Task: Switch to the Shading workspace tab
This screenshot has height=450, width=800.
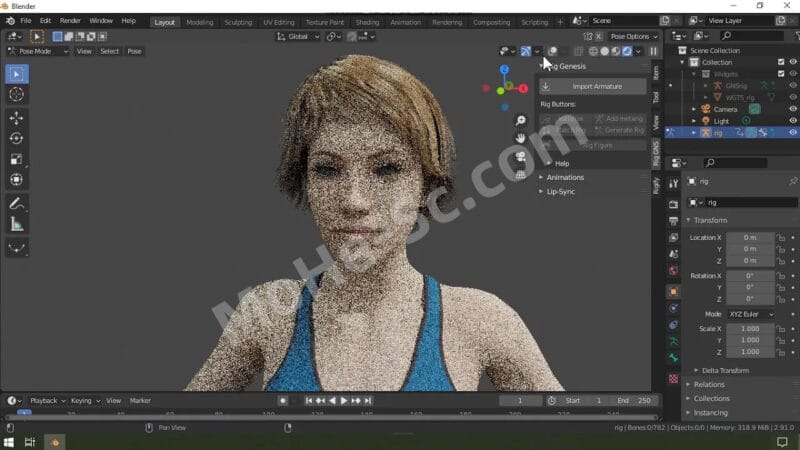Action: (x=367, y=22)
